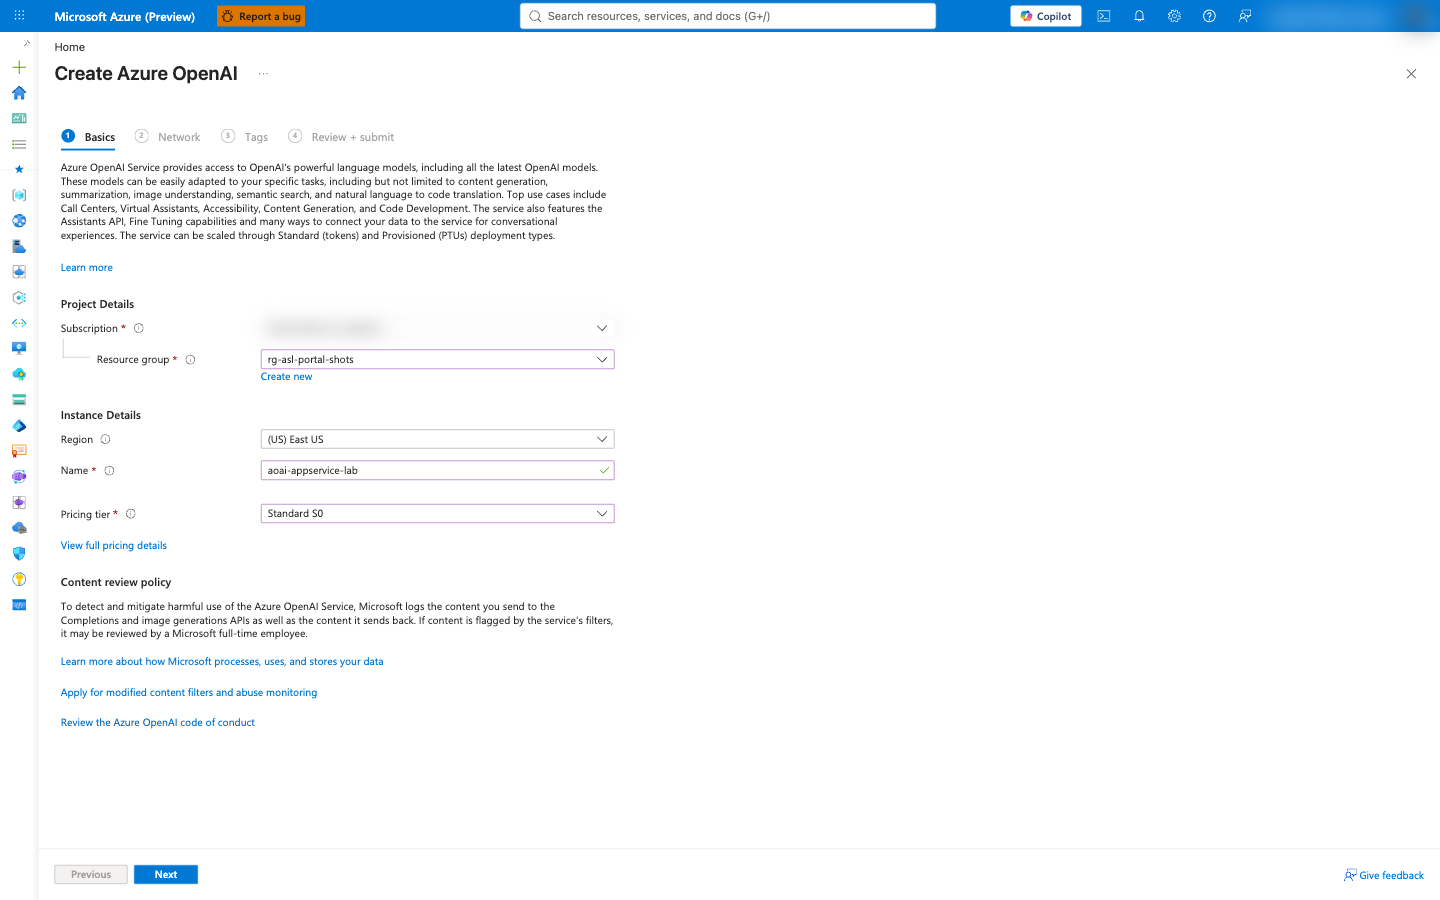The height and width of the screenshot is (900, 1440).
Task: Open the yellow lightbulb Advisor sidebar icon
Action: coord(19,580)
